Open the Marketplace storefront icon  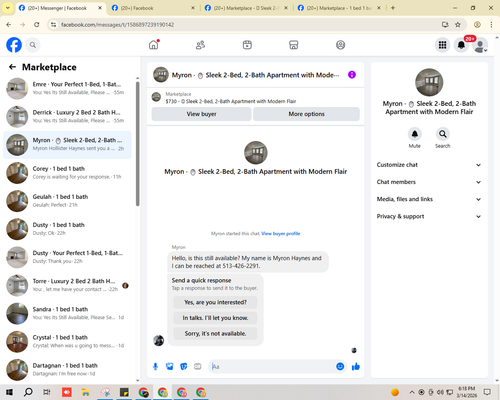294,45
